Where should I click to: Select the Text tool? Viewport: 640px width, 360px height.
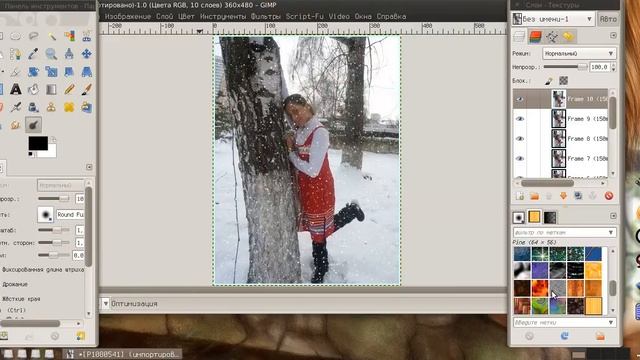16,89
